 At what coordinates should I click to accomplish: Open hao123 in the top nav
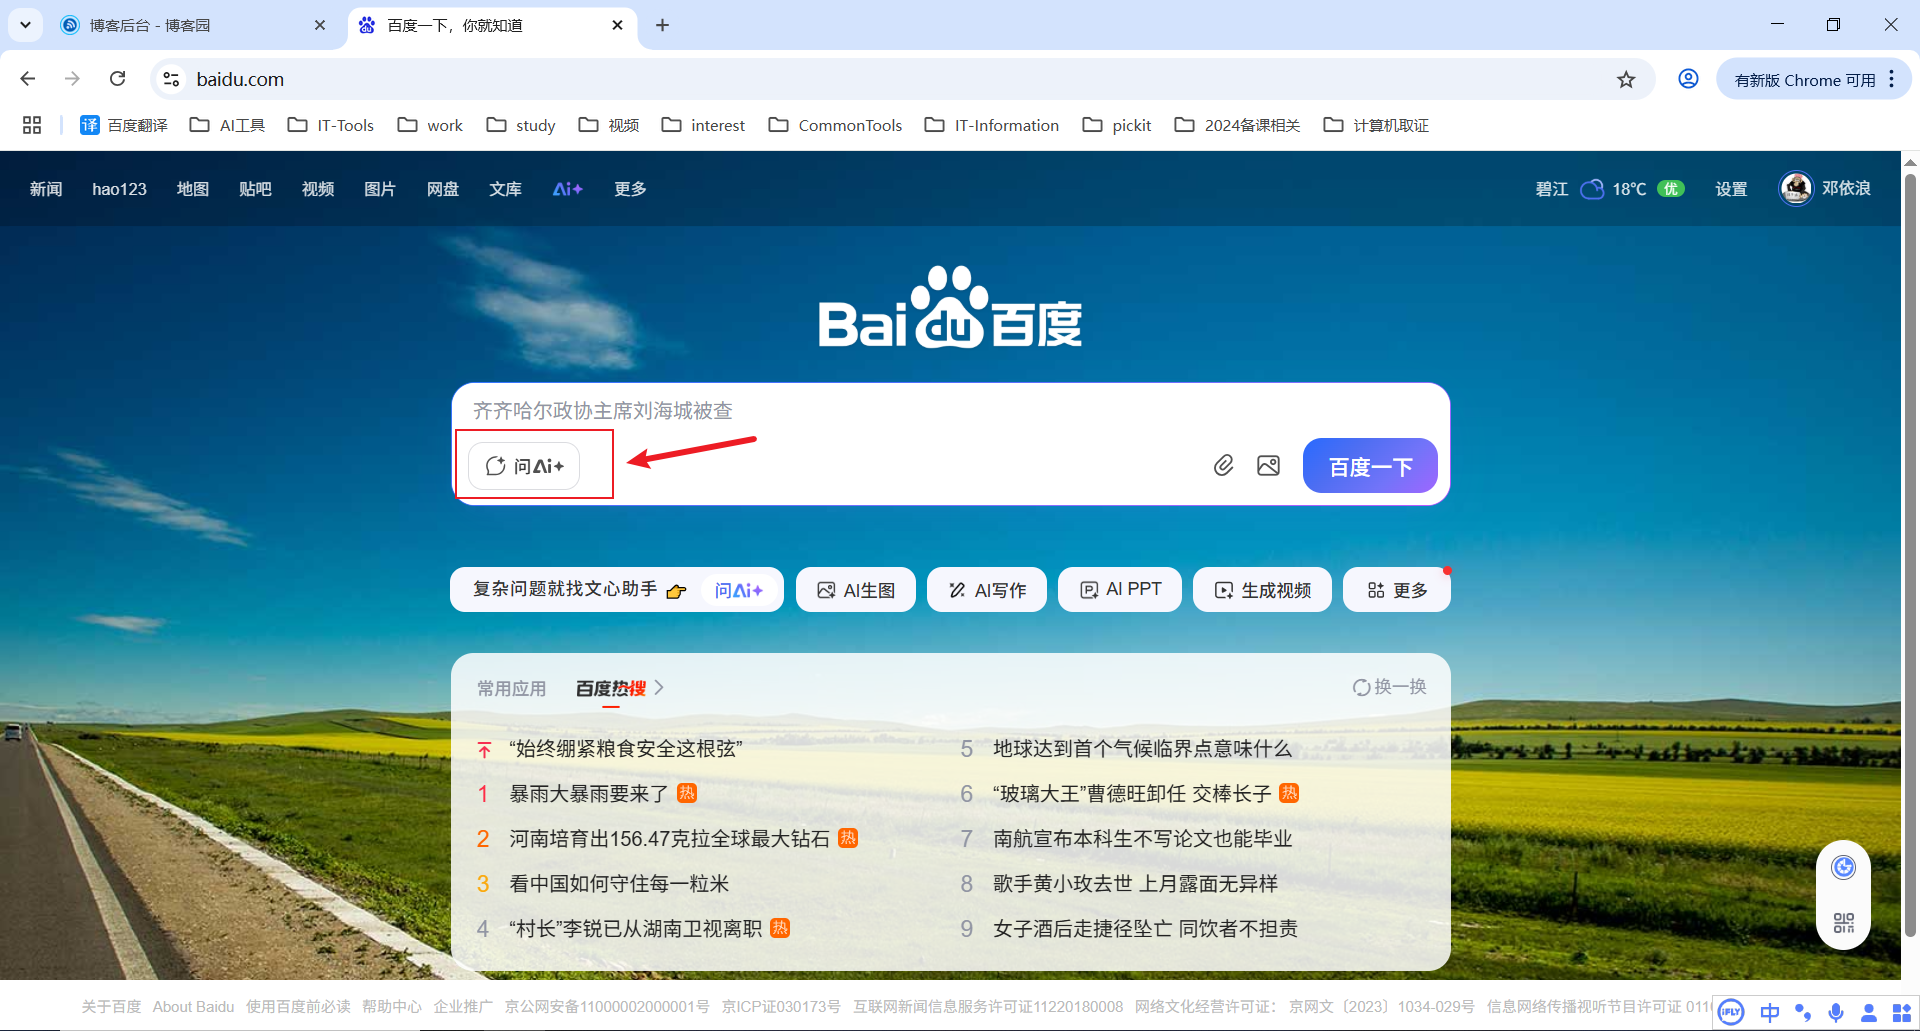point(119,189)
